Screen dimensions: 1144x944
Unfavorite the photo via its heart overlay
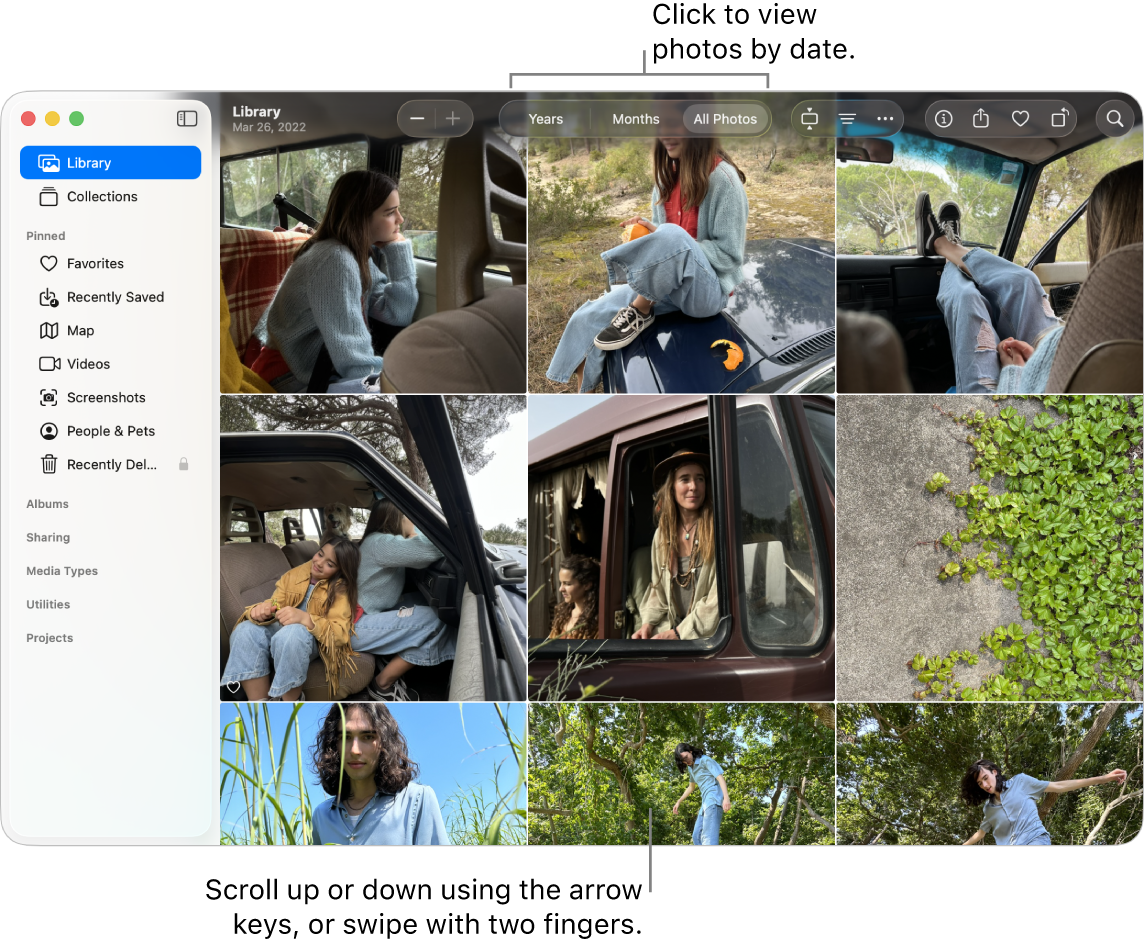pos(232,687)
